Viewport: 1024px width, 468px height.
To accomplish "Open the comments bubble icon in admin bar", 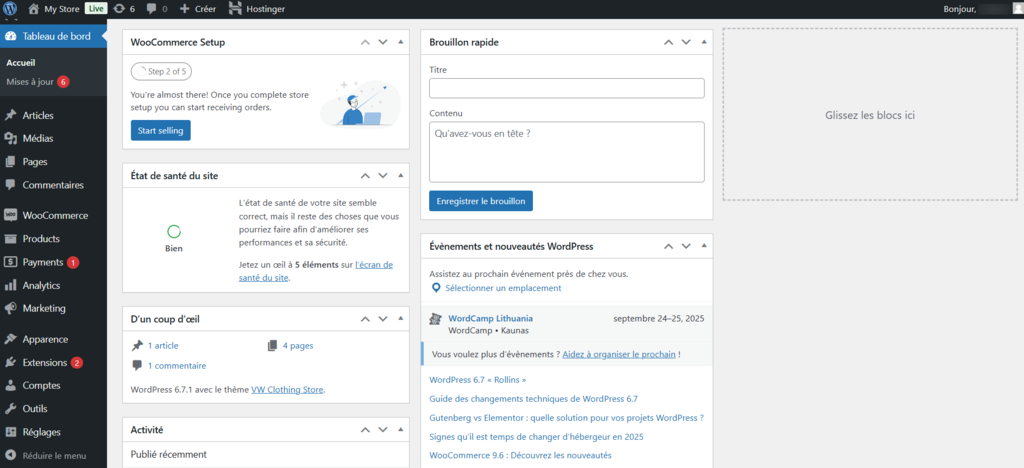I will tap(152, 9).
